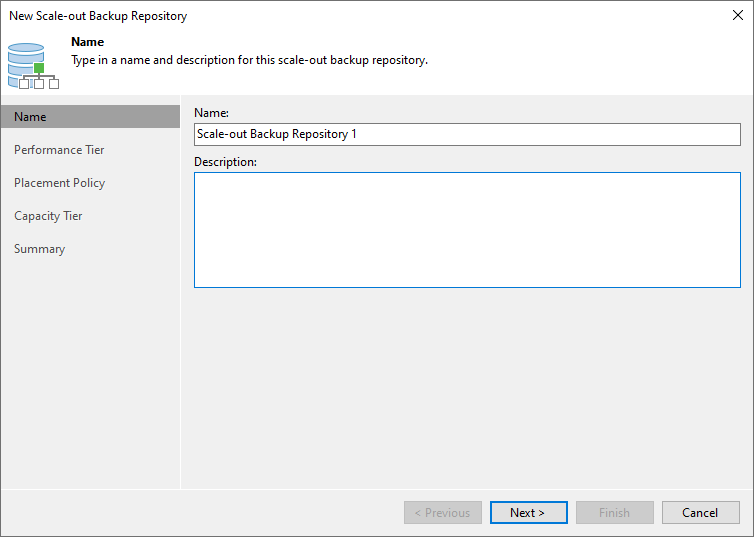Viewport: 754px width, 537px height.
Task: Go to the Performance Tier step
Action: [x=59, y=150]
